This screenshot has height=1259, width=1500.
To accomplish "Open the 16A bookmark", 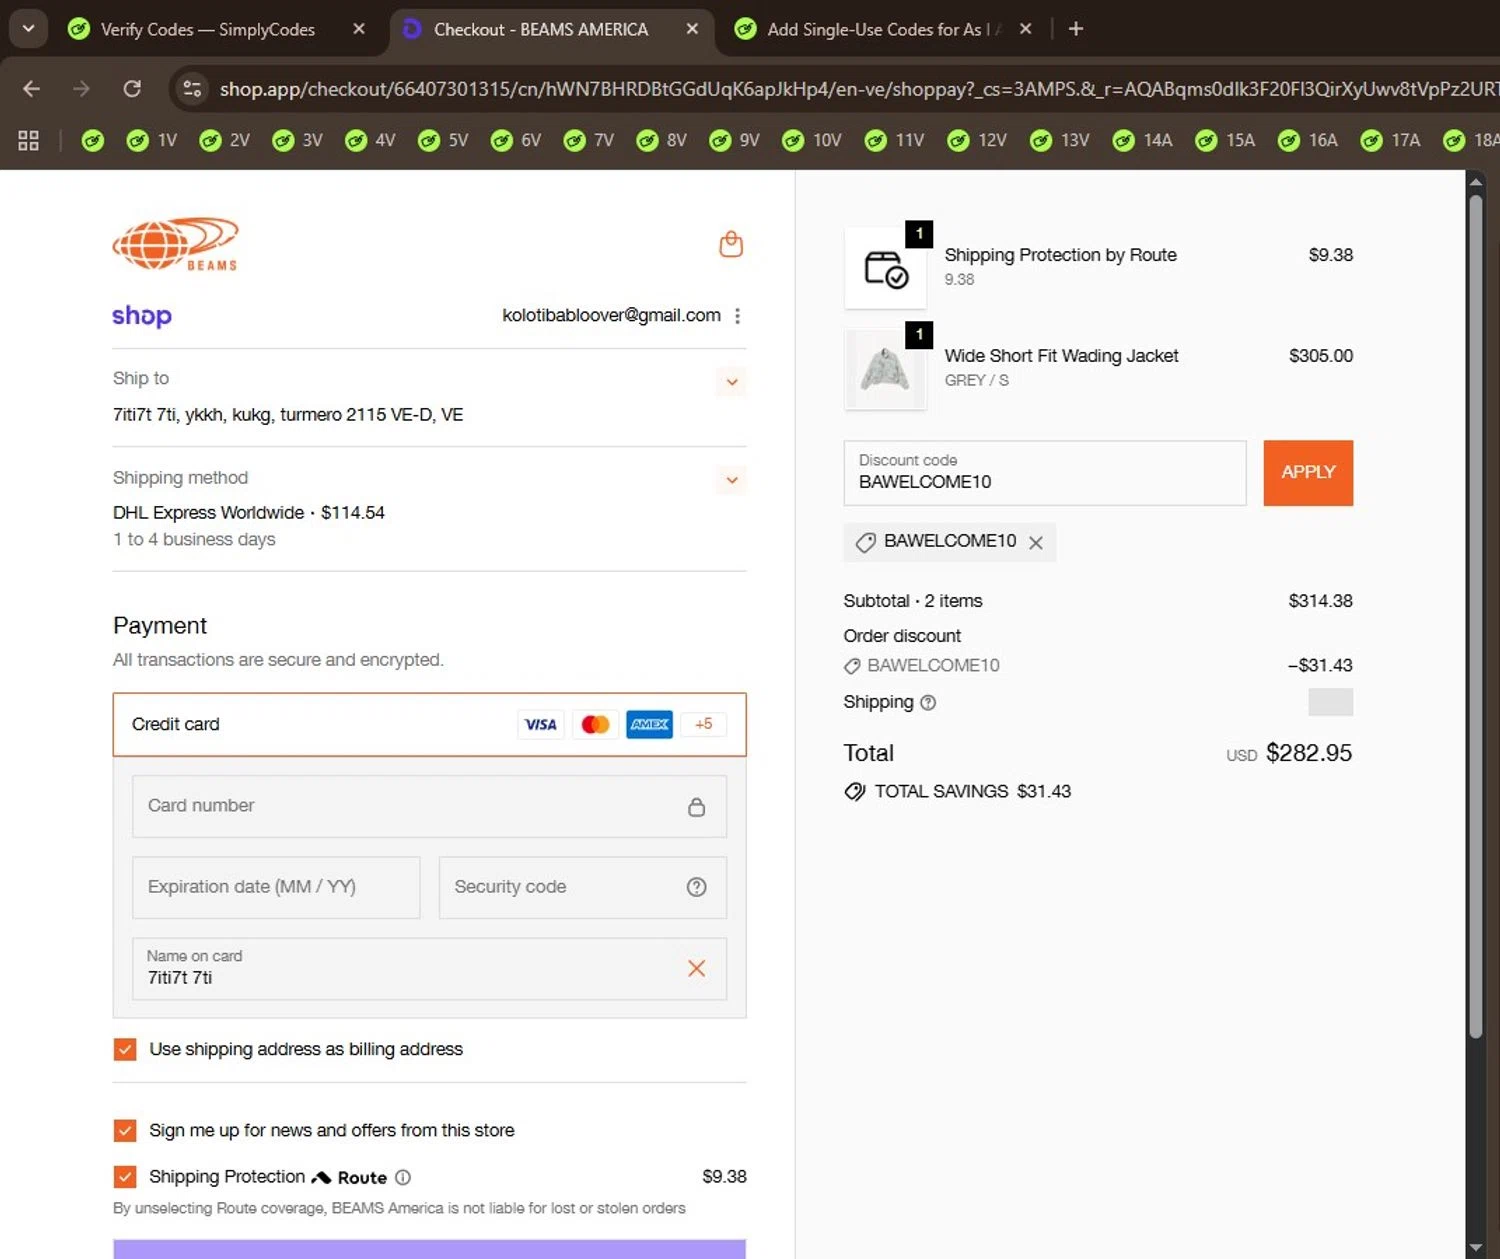I will (1308, 140).
